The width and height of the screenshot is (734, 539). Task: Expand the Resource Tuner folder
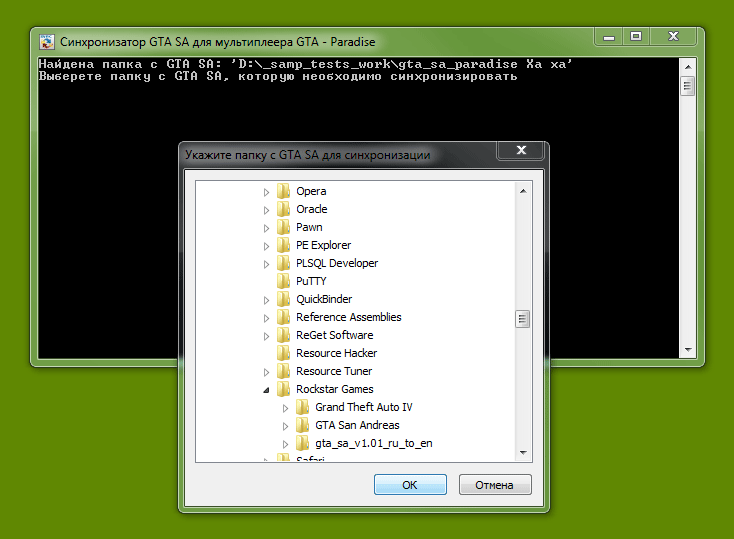coord(266,372)
